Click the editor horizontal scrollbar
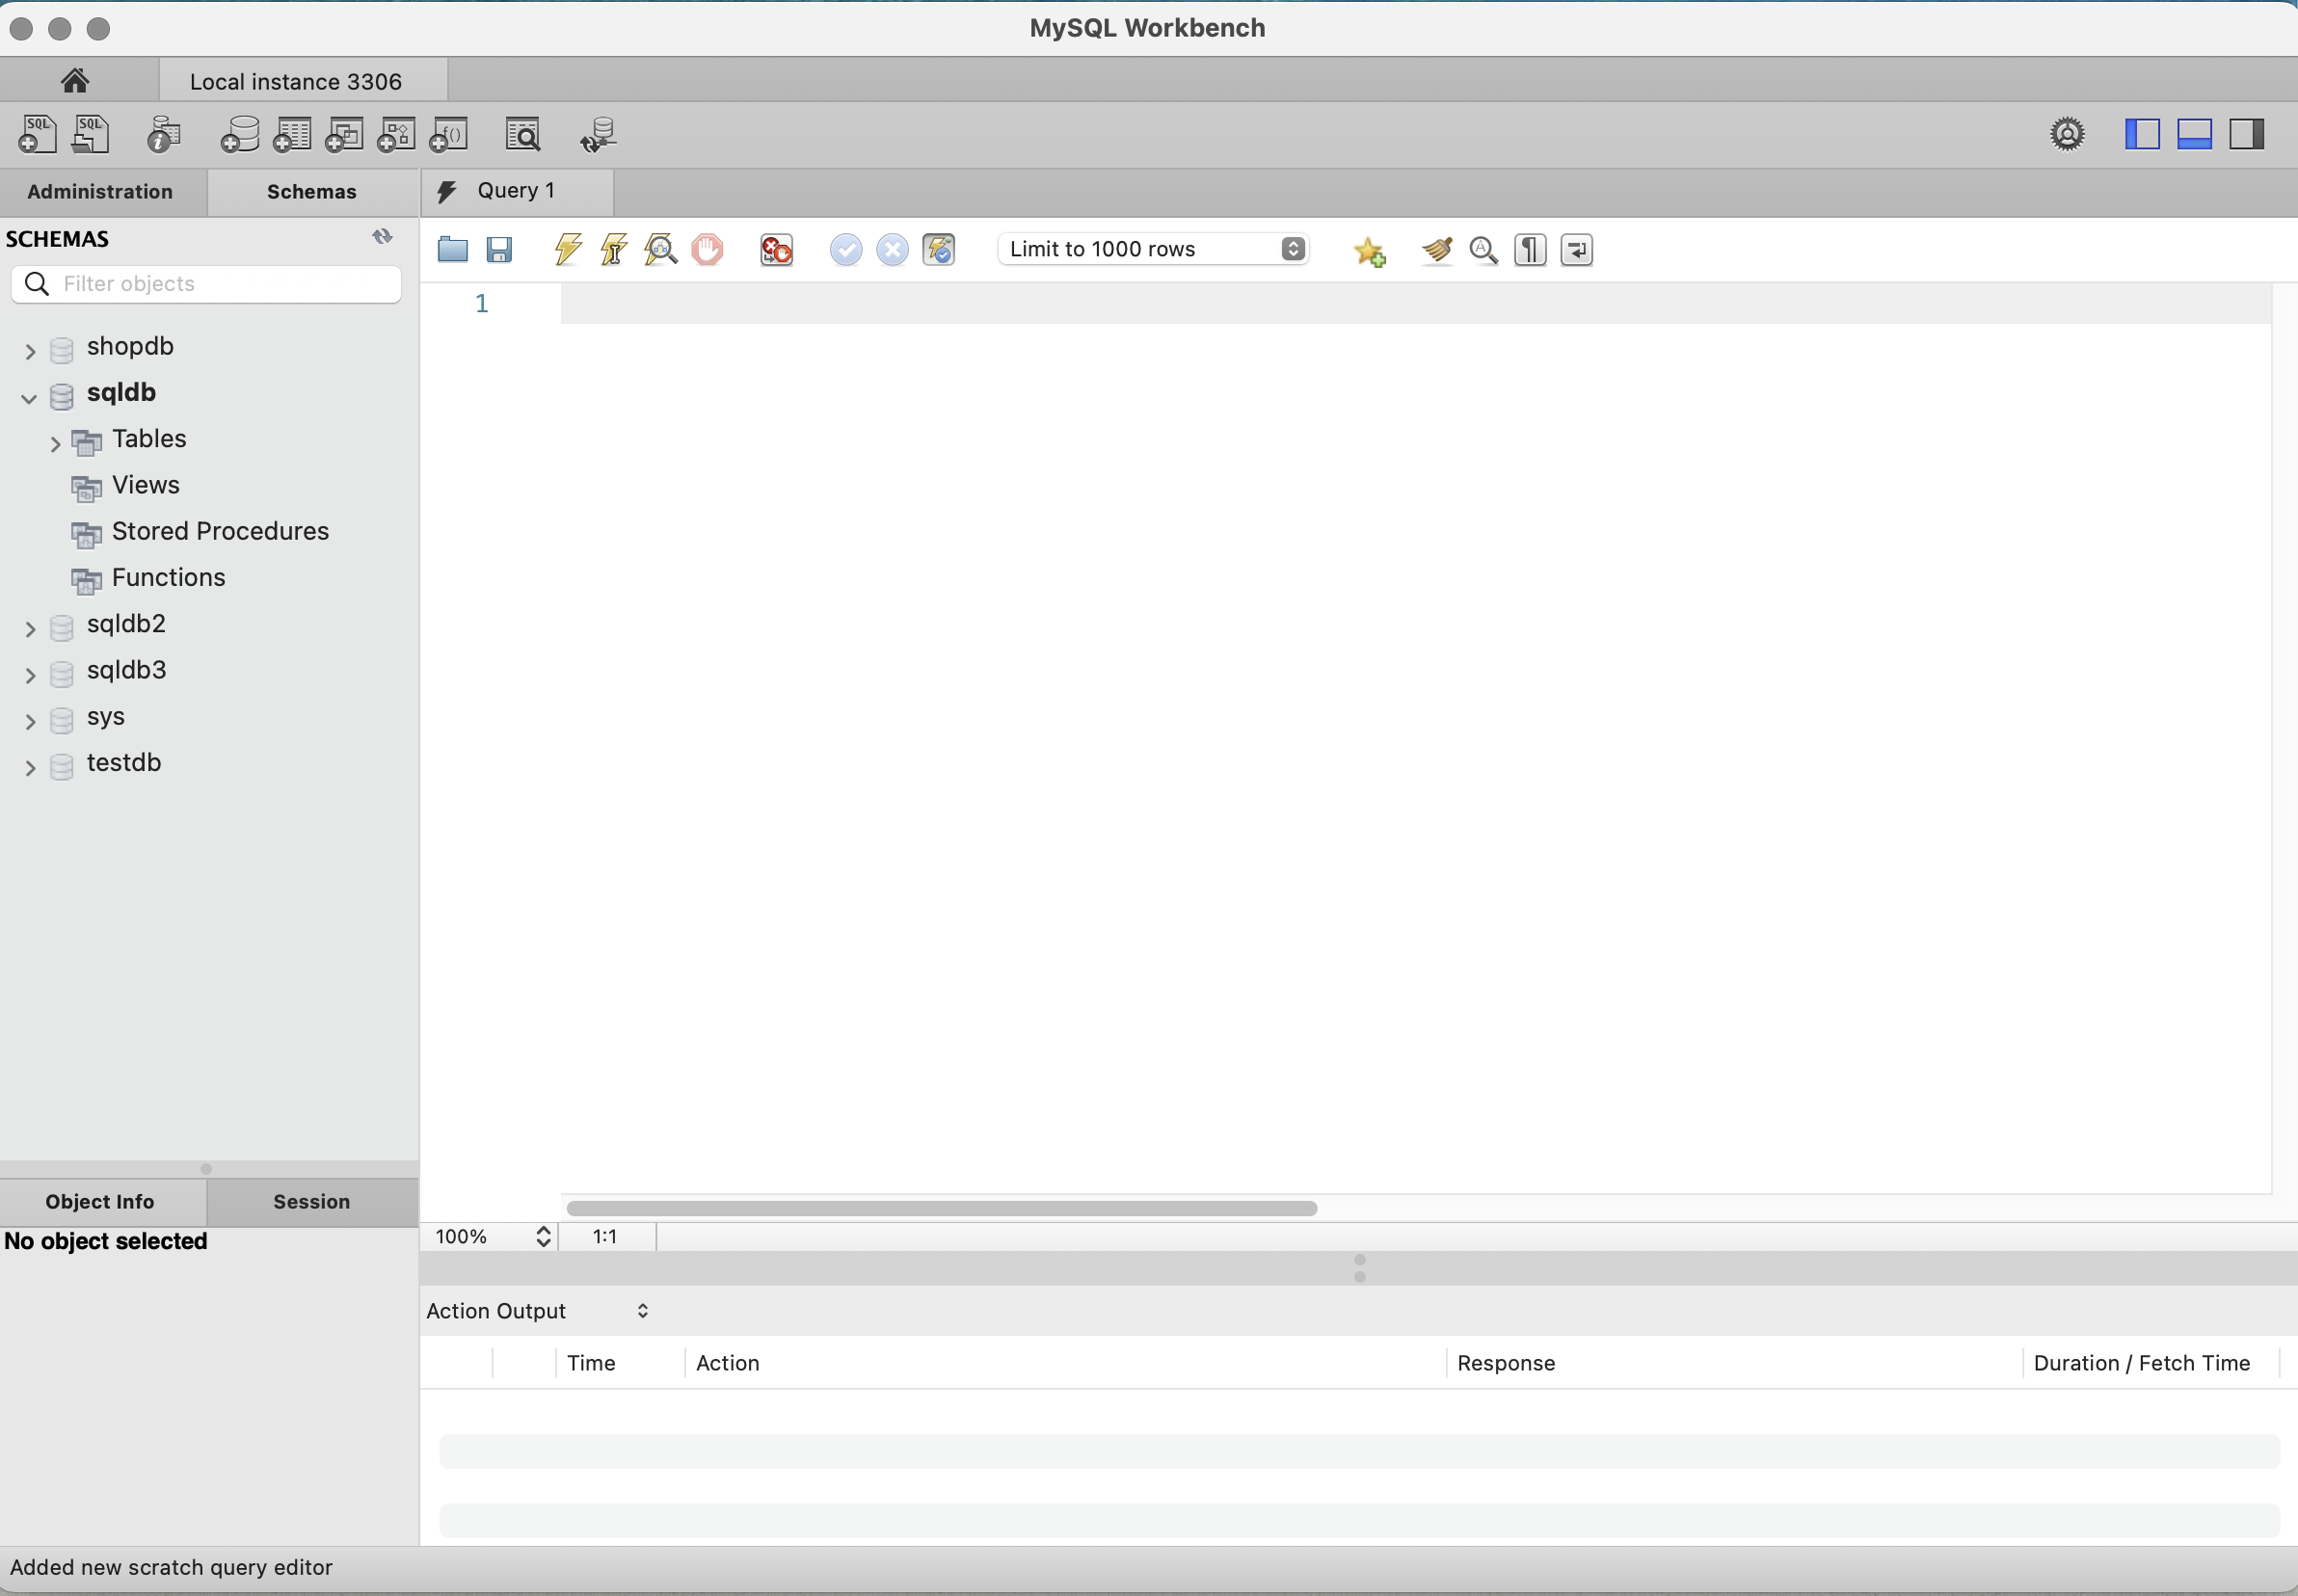Image resolution: width=2298 pixels, height=1596 pixels. click(x=941, y=1208)
